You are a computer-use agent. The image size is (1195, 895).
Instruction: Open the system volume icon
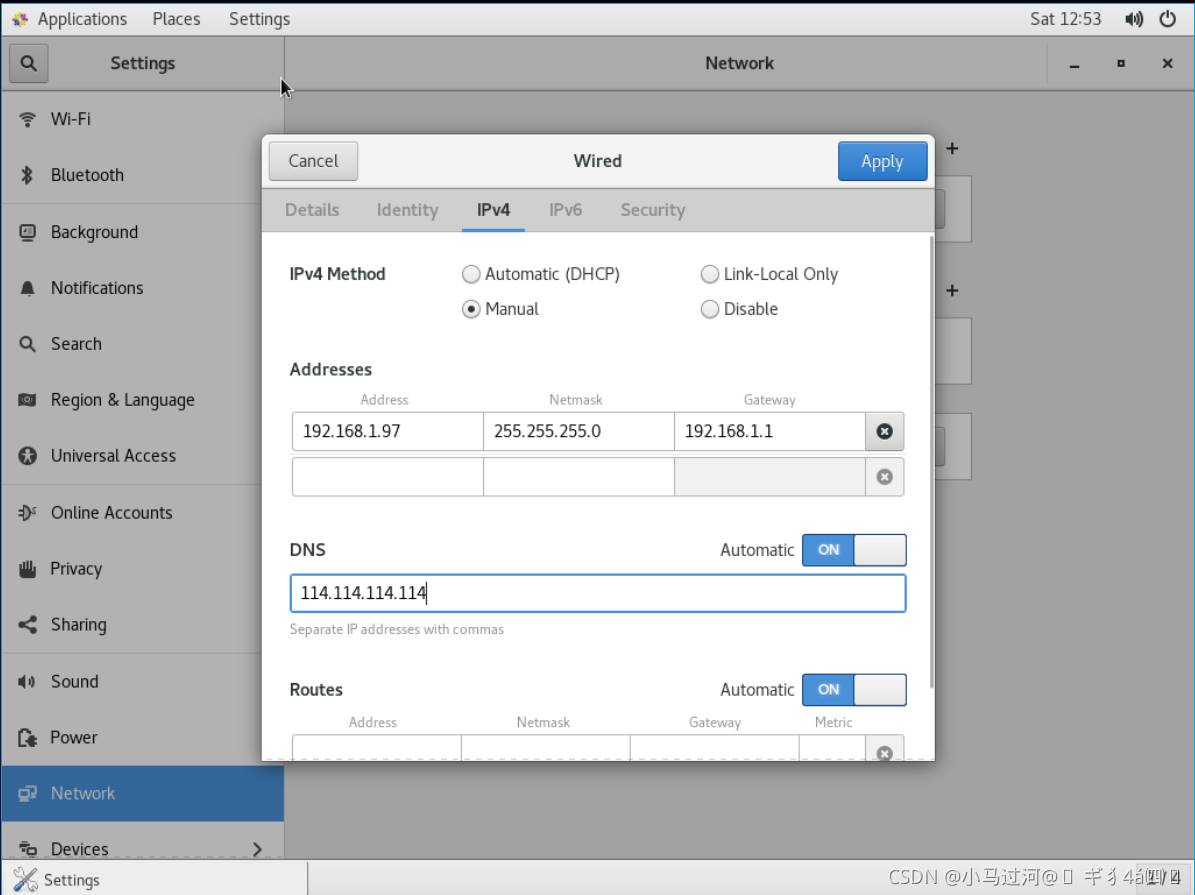pos(1134,19)
